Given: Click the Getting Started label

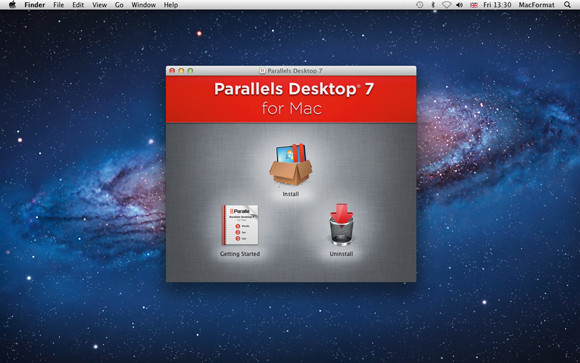Looking at the screenshot, I should (x=240, y=254).
